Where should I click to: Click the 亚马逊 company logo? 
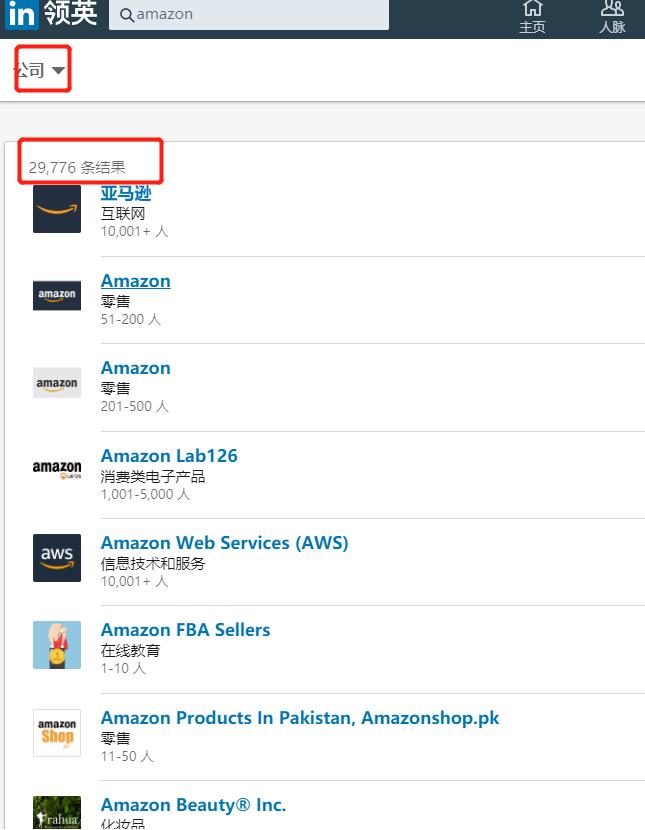(57, 209)
